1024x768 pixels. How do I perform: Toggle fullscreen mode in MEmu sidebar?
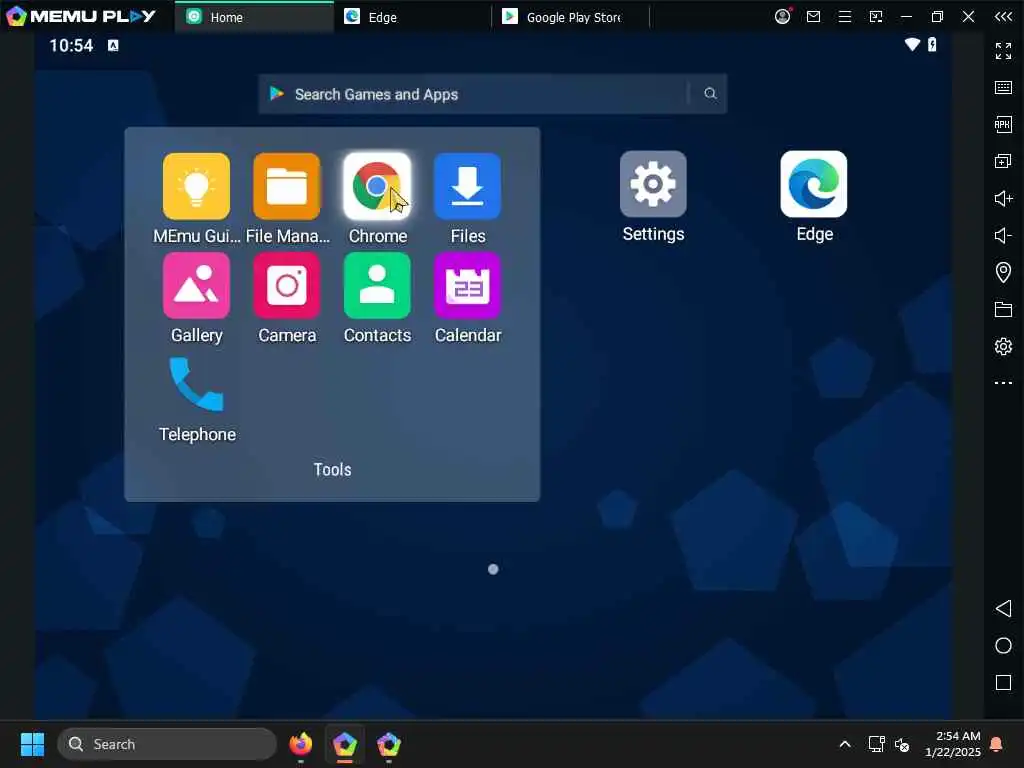point(1003,50)
